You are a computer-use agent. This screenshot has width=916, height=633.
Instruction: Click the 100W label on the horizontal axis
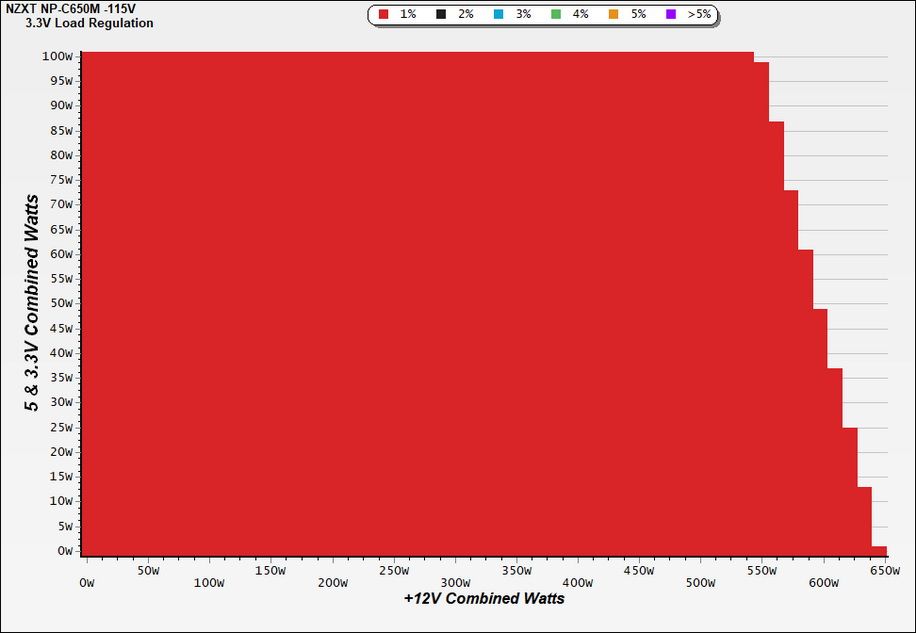click(x=209, y=583)
